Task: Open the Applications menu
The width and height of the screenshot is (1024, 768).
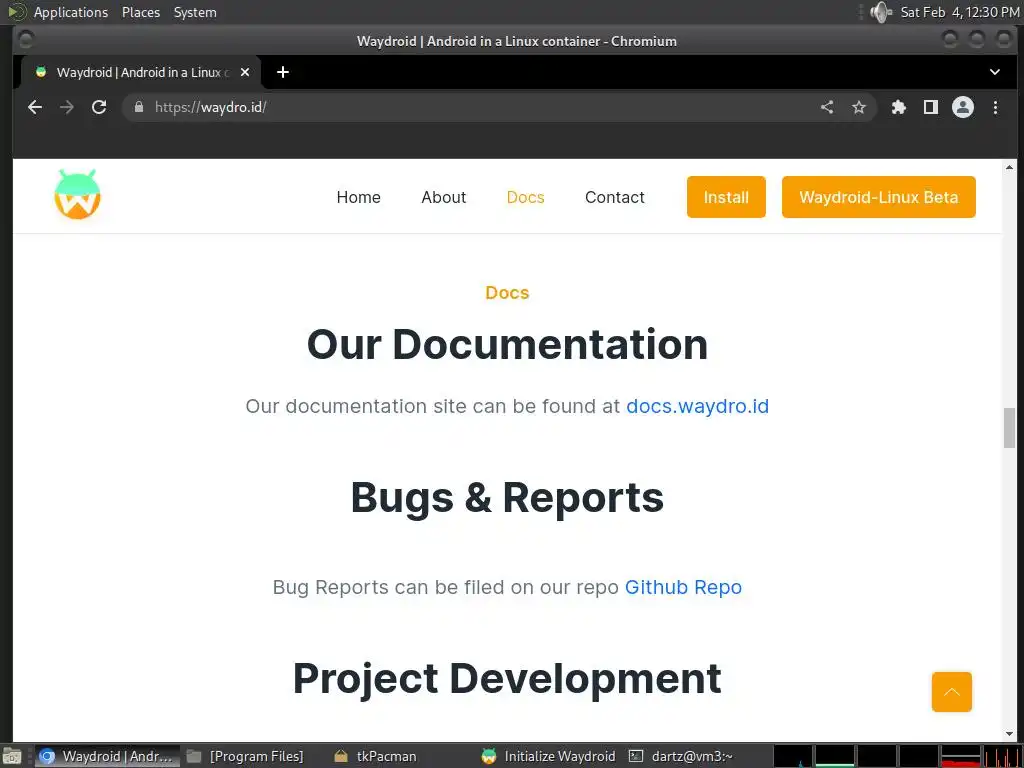Action: pos(71,12)
